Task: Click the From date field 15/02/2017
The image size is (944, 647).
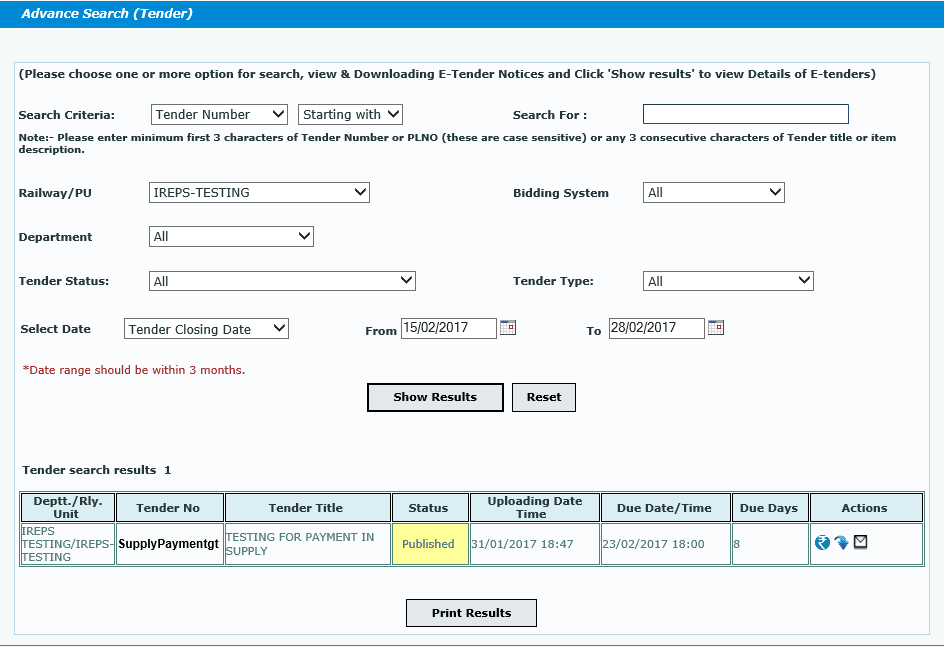Action: (x=449, y=328)
